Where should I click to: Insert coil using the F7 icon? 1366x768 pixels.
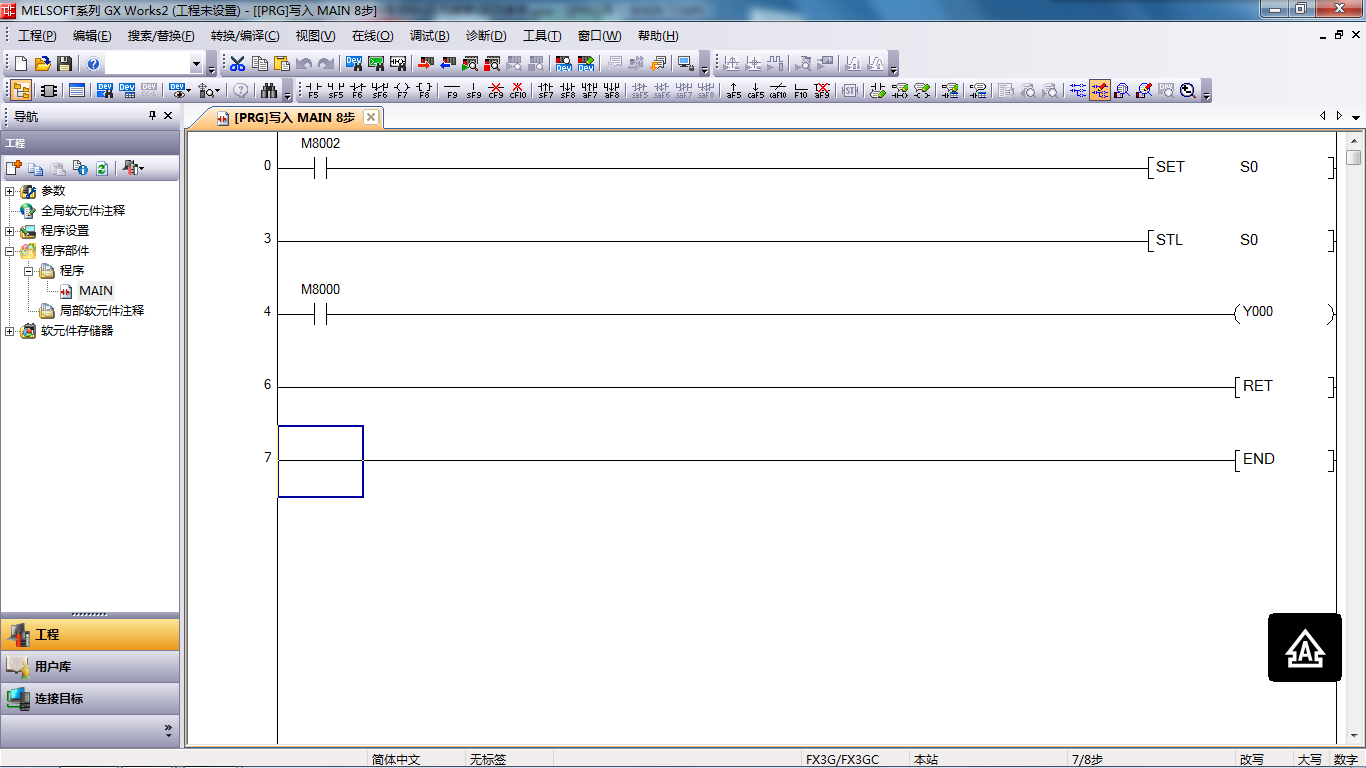pyautogui.click(x=402, y=91)
